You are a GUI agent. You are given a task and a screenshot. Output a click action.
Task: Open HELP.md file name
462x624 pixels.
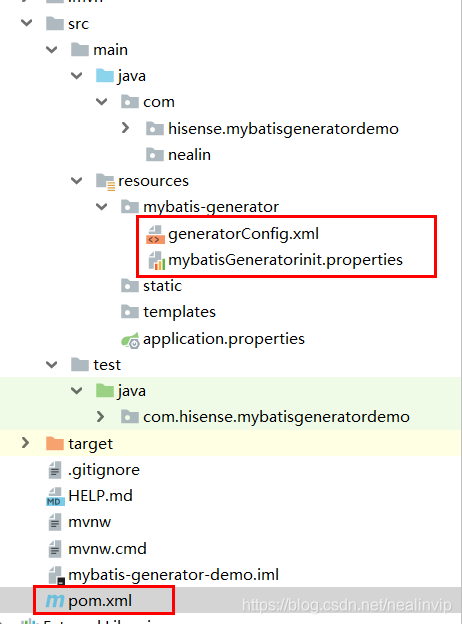click(x=100, y=496)
